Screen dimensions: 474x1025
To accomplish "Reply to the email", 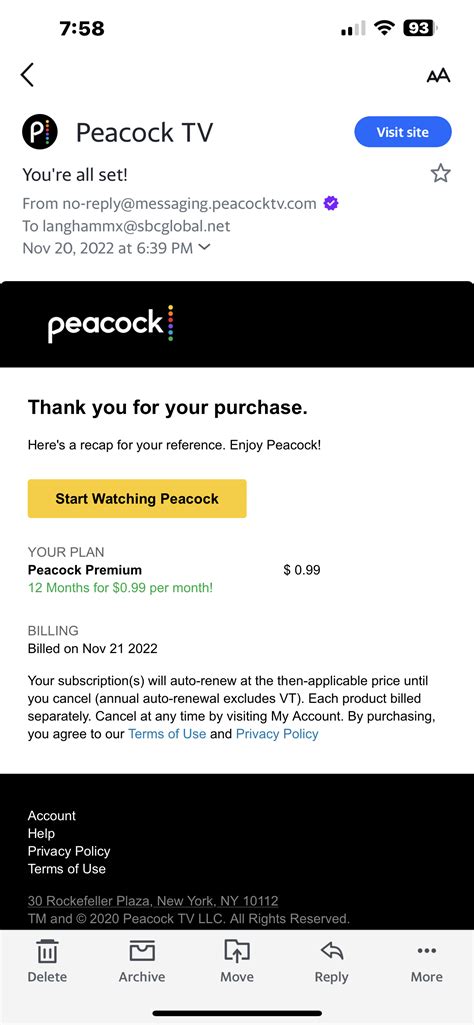I will tap(331, 960).
